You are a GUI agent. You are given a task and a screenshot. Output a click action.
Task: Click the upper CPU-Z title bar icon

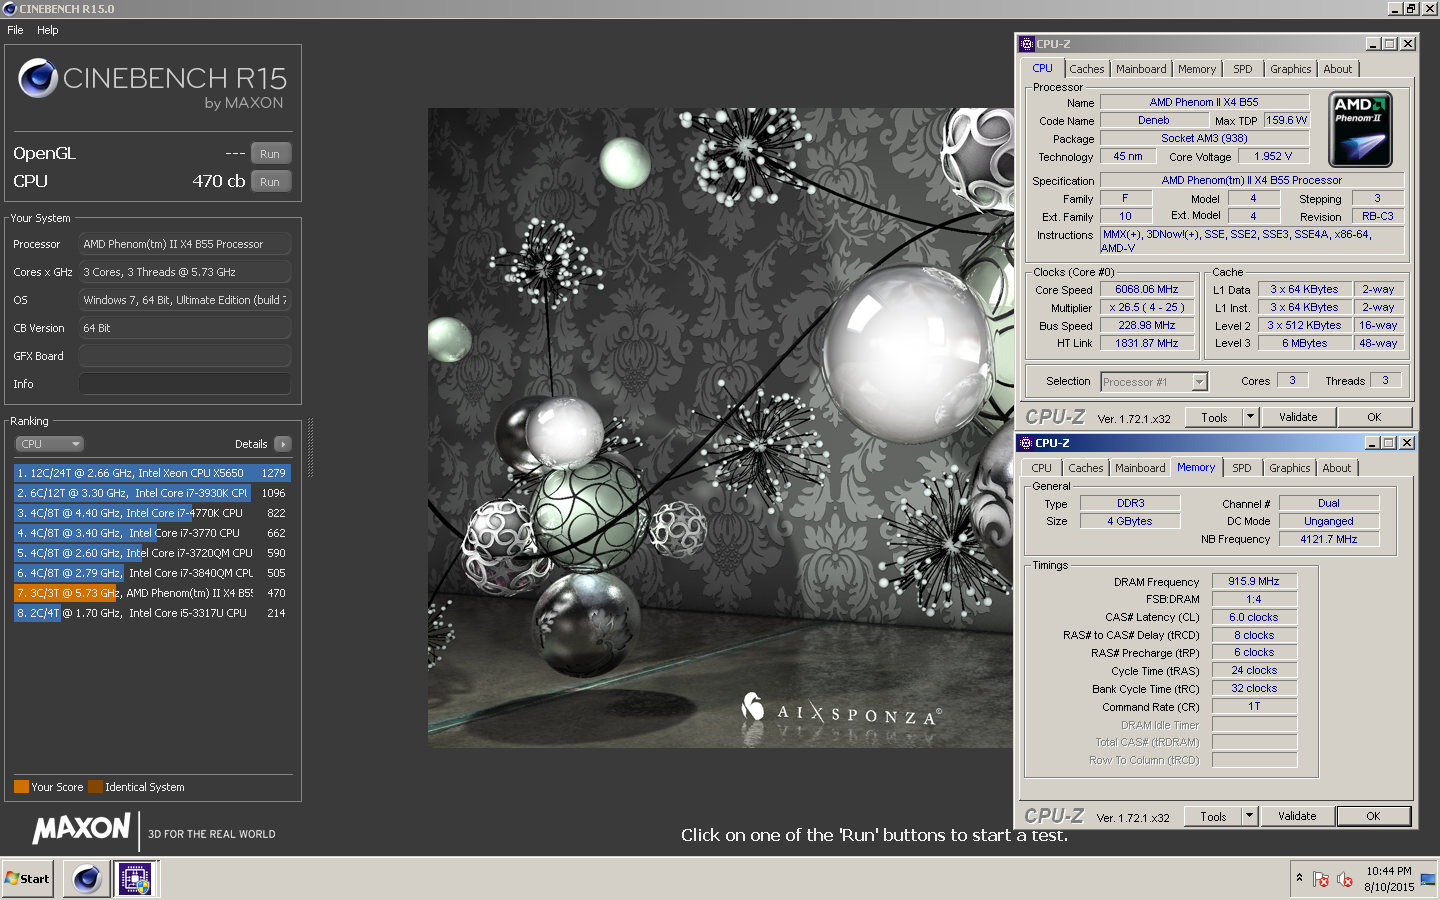point(1027,44)
